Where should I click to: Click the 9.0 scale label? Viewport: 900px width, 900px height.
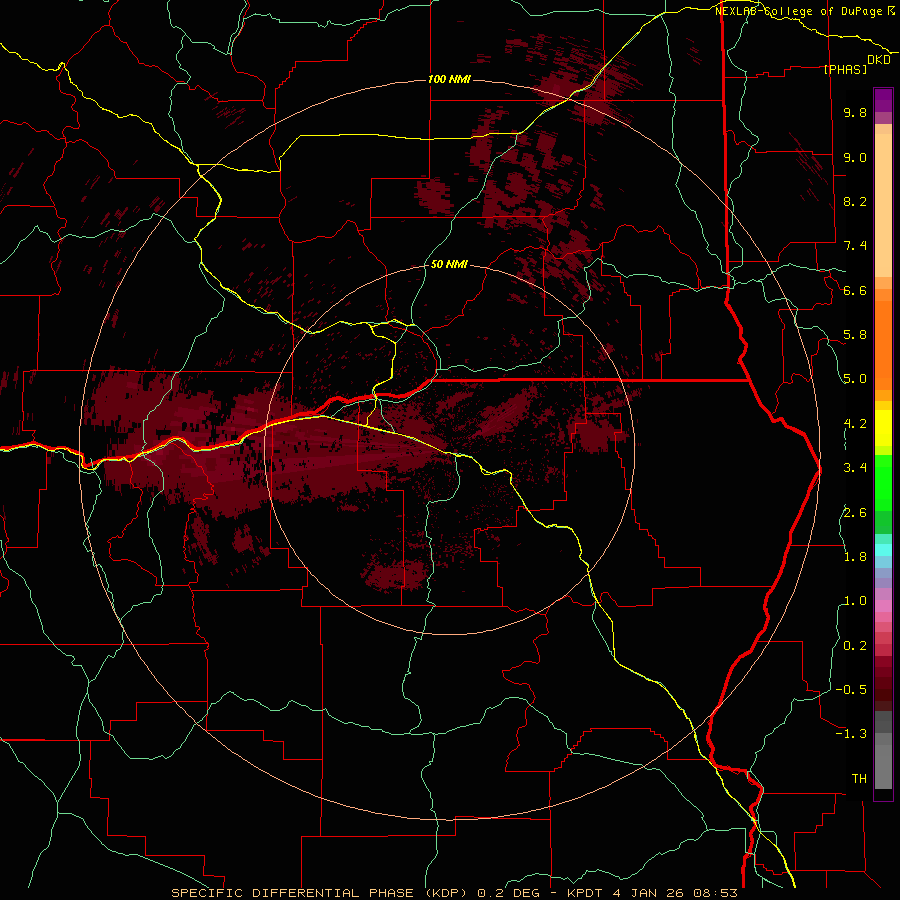[x=855, y=157]
